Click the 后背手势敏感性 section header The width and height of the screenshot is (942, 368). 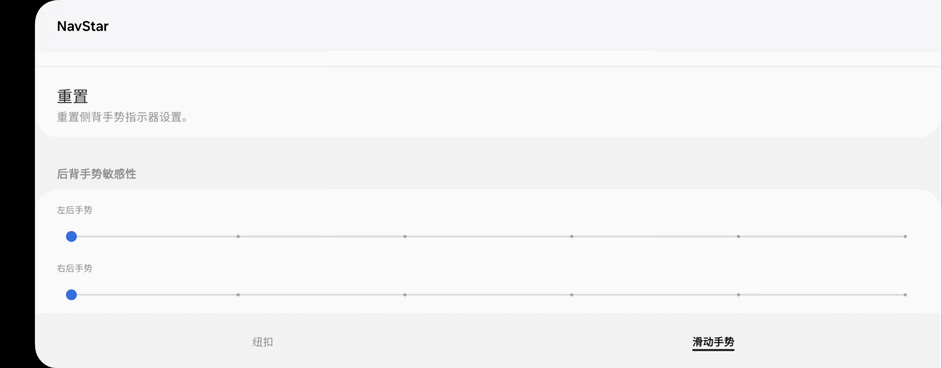point(97,175)
